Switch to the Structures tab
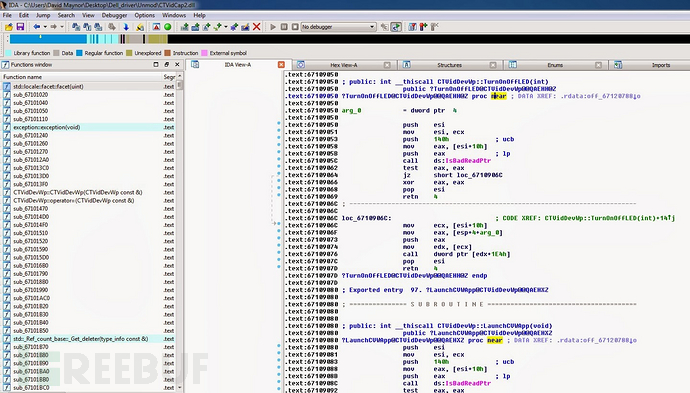 click(449, 65)
